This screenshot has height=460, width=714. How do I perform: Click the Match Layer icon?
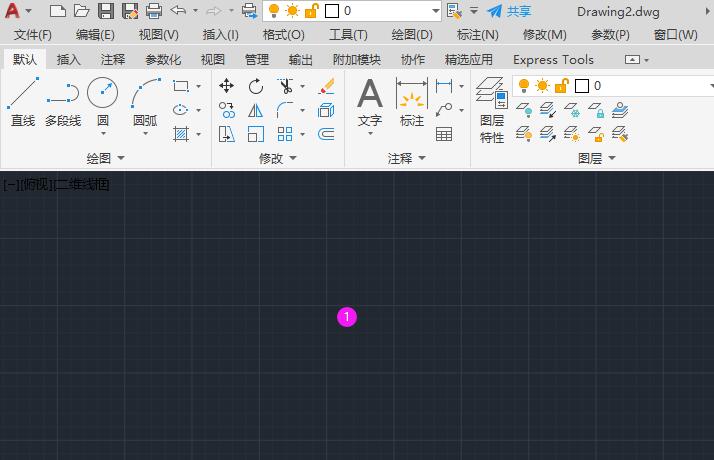click(x=620, y=134)
